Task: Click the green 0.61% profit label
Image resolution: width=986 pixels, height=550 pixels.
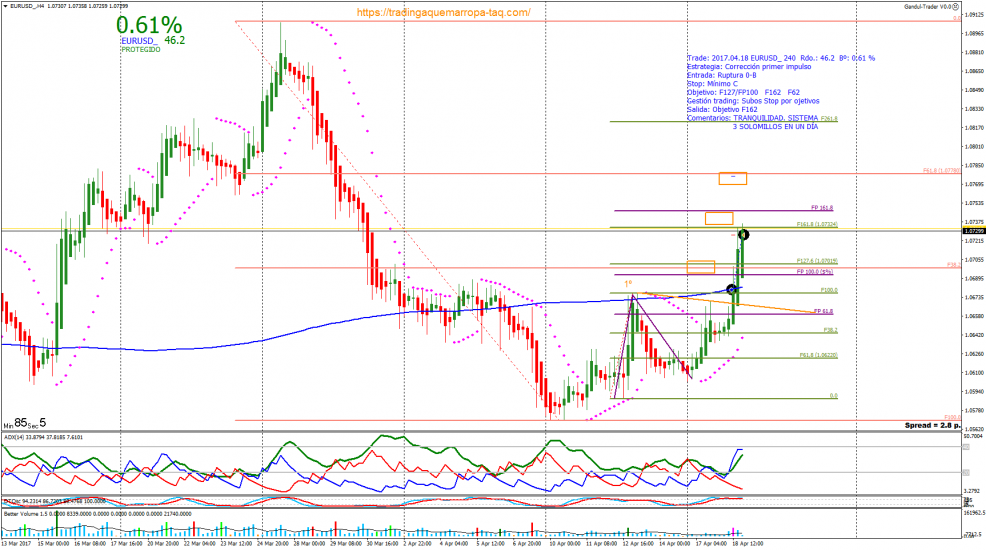Action: click(148, 24)
